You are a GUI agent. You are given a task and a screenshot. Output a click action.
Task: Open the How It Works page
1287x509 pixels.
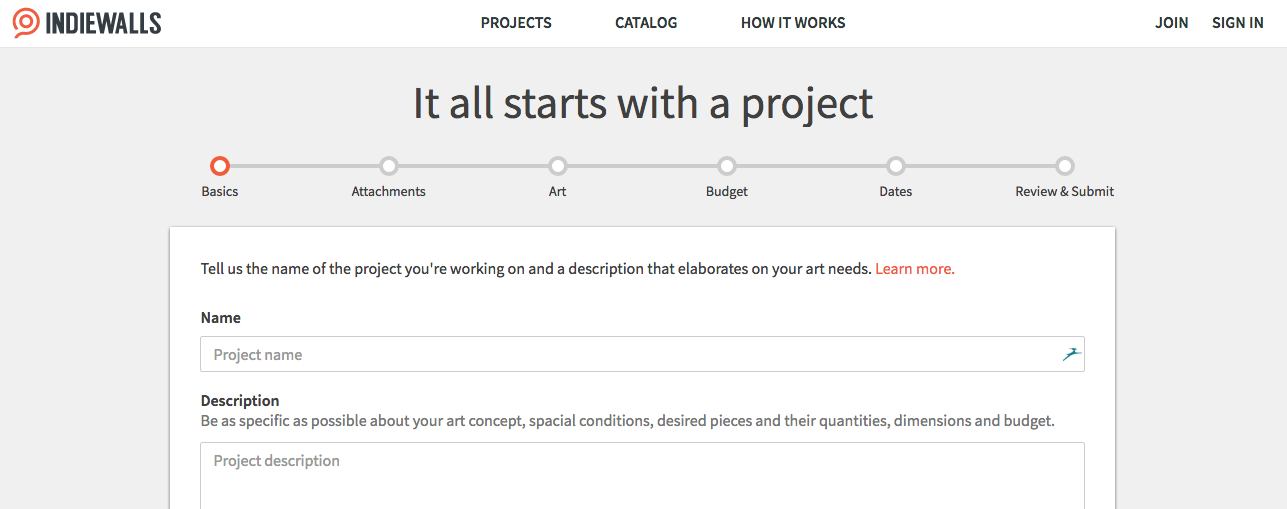tap(793, 23)
